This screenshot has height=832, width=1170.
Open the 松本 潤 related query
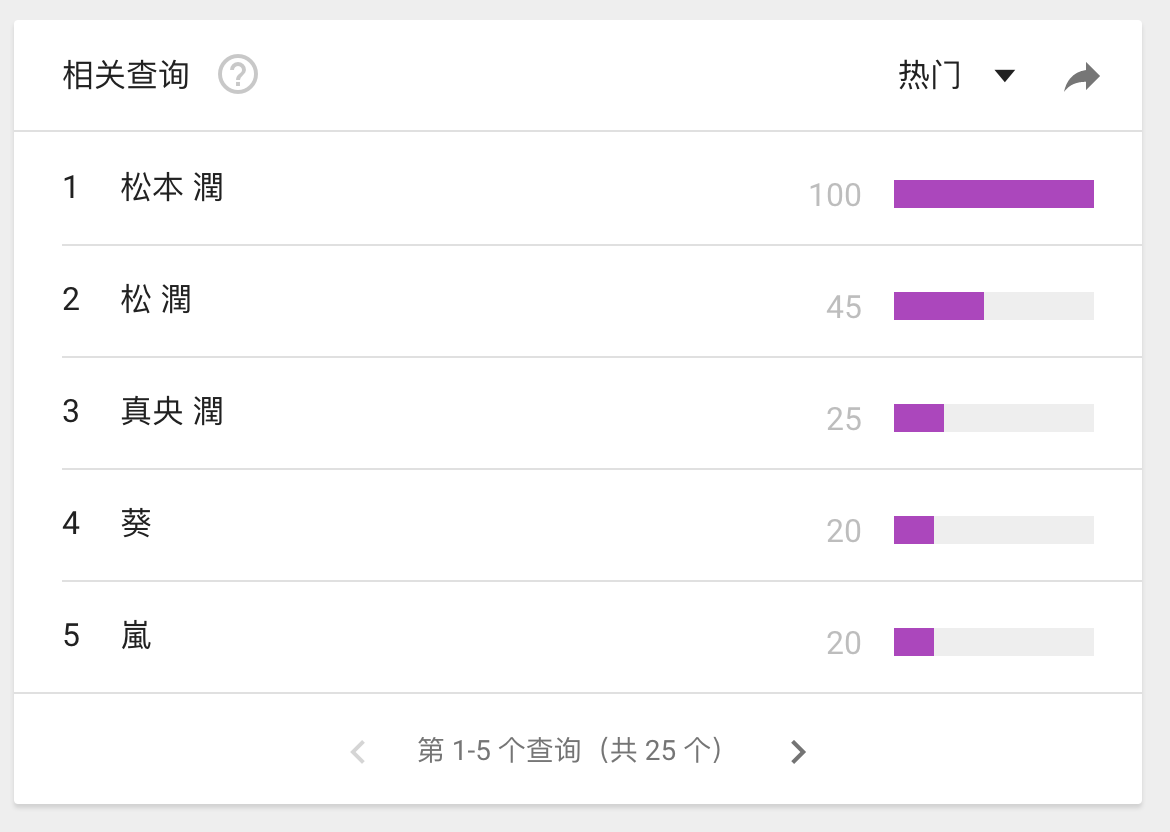172,188
